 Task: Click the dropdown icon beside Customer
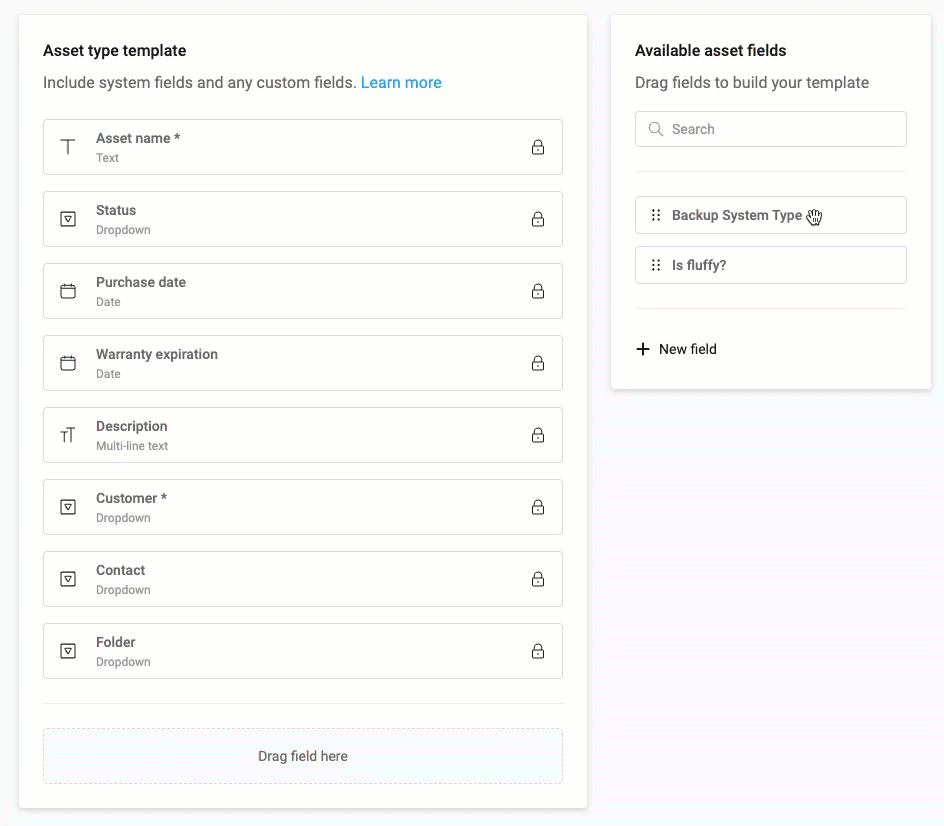68,507
